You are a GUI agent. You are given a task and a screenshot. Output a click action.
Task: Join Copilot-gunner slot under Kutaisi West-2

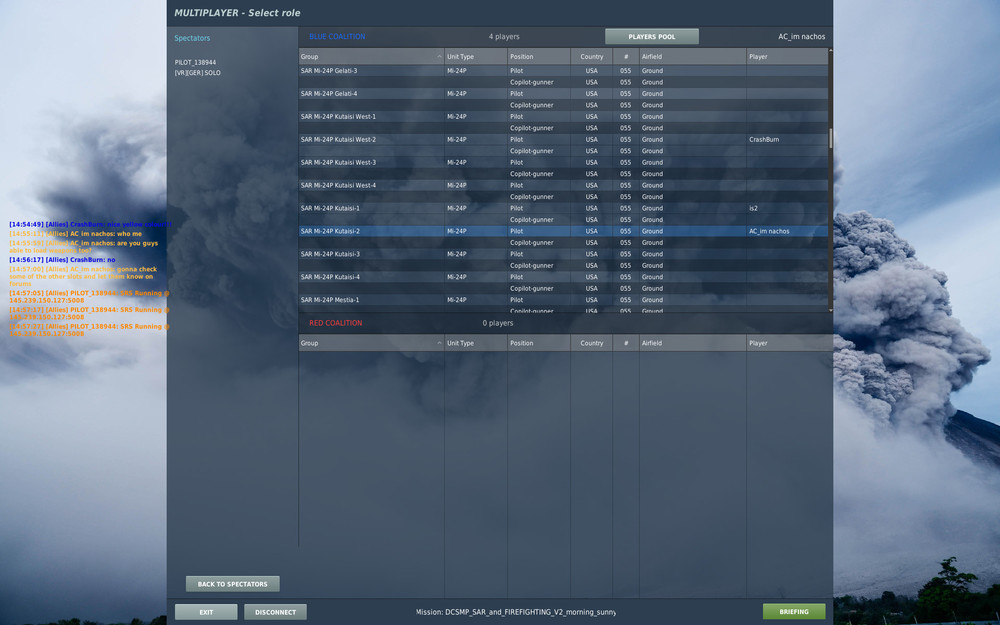(x=563, y=151)
